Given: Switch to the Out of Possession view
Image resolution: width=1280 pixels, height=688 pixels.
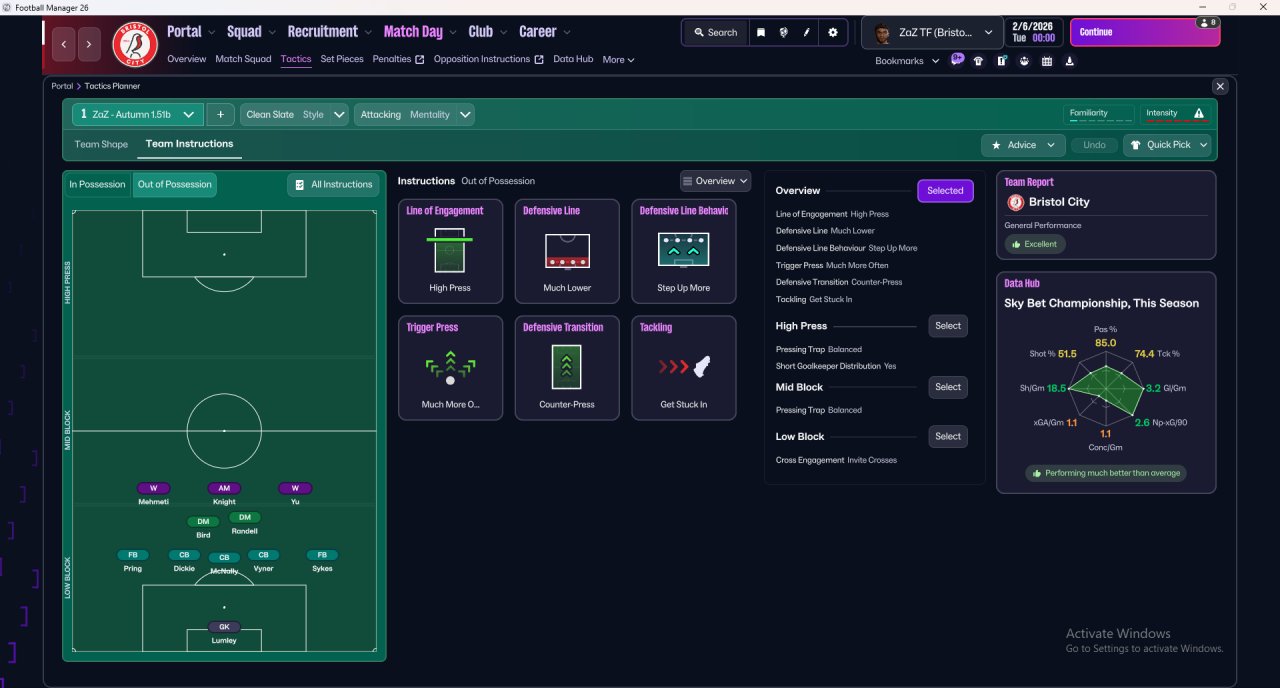Looking at the screenshot, I should (x=175, y=184).
